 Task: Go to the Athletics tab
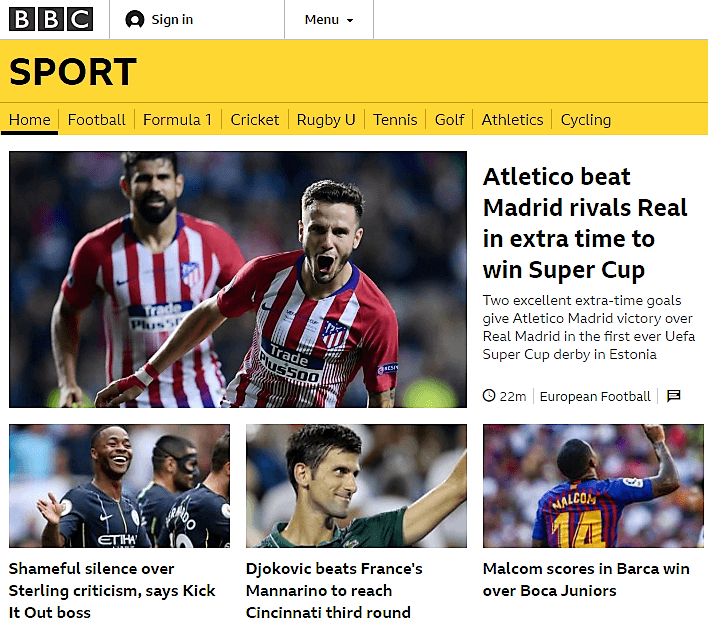coord(512,120)
